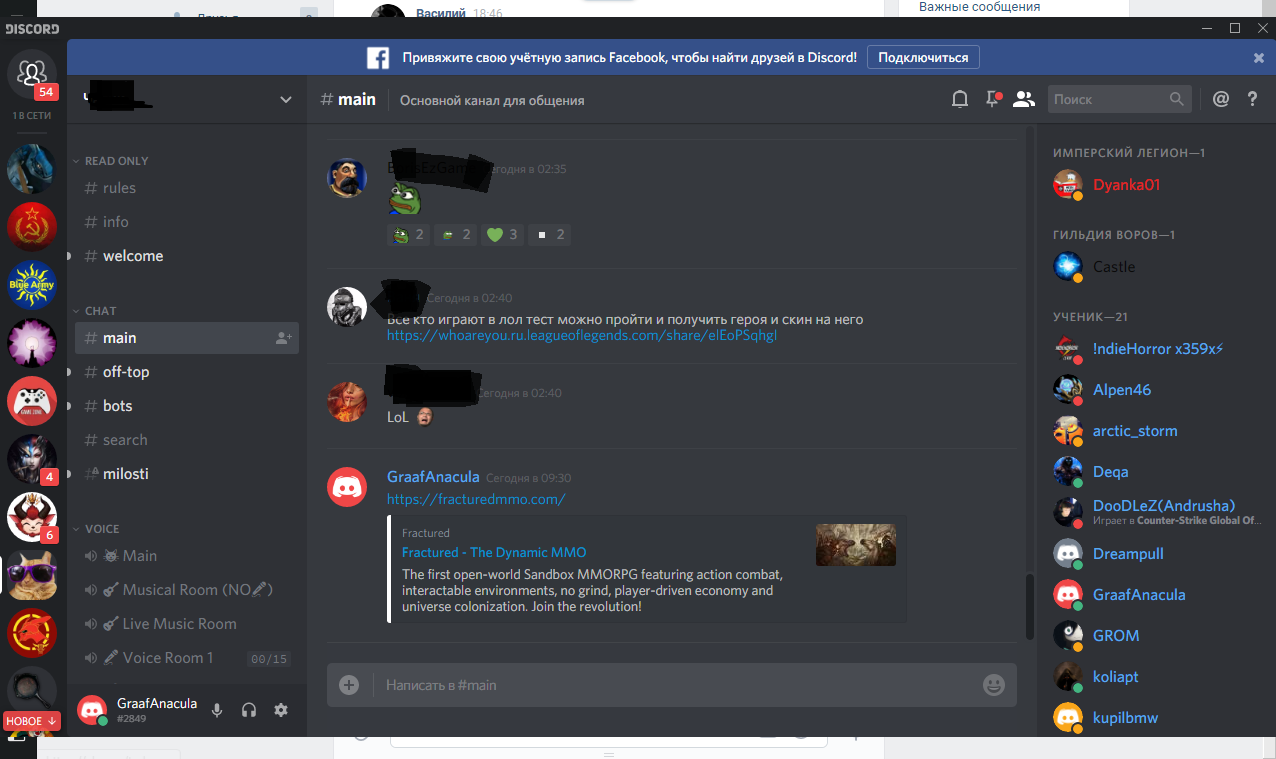Open the server name dropdown chevron
The image size is (1276, 759).
[x=286, y=100]
